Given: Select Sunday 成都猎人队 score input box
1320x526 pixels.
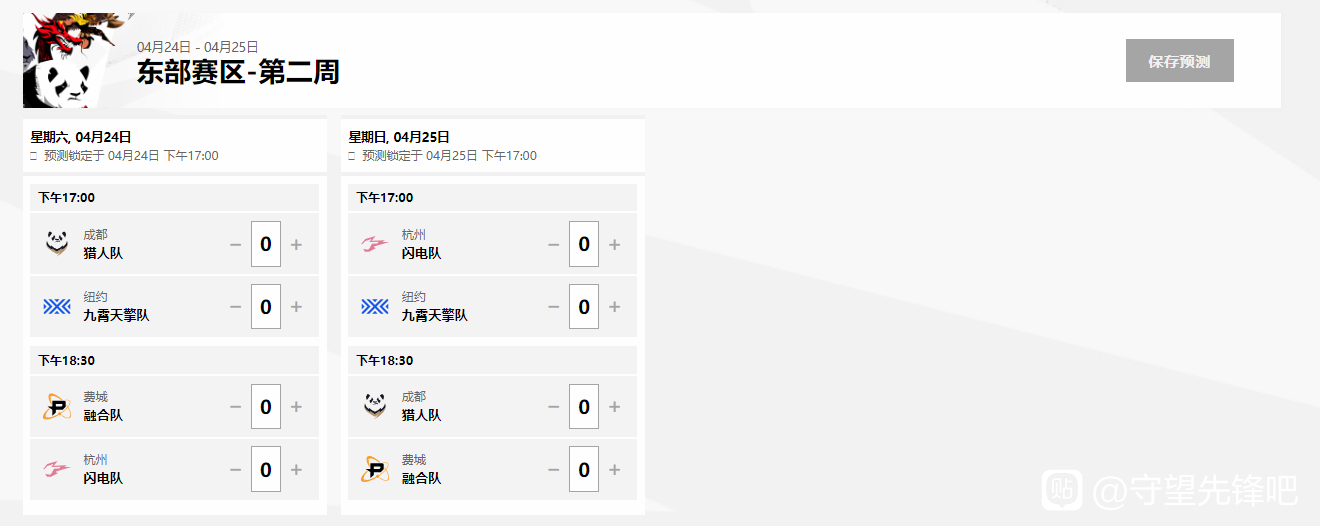Looking at the screenshot, I should [x=584, y=407].
